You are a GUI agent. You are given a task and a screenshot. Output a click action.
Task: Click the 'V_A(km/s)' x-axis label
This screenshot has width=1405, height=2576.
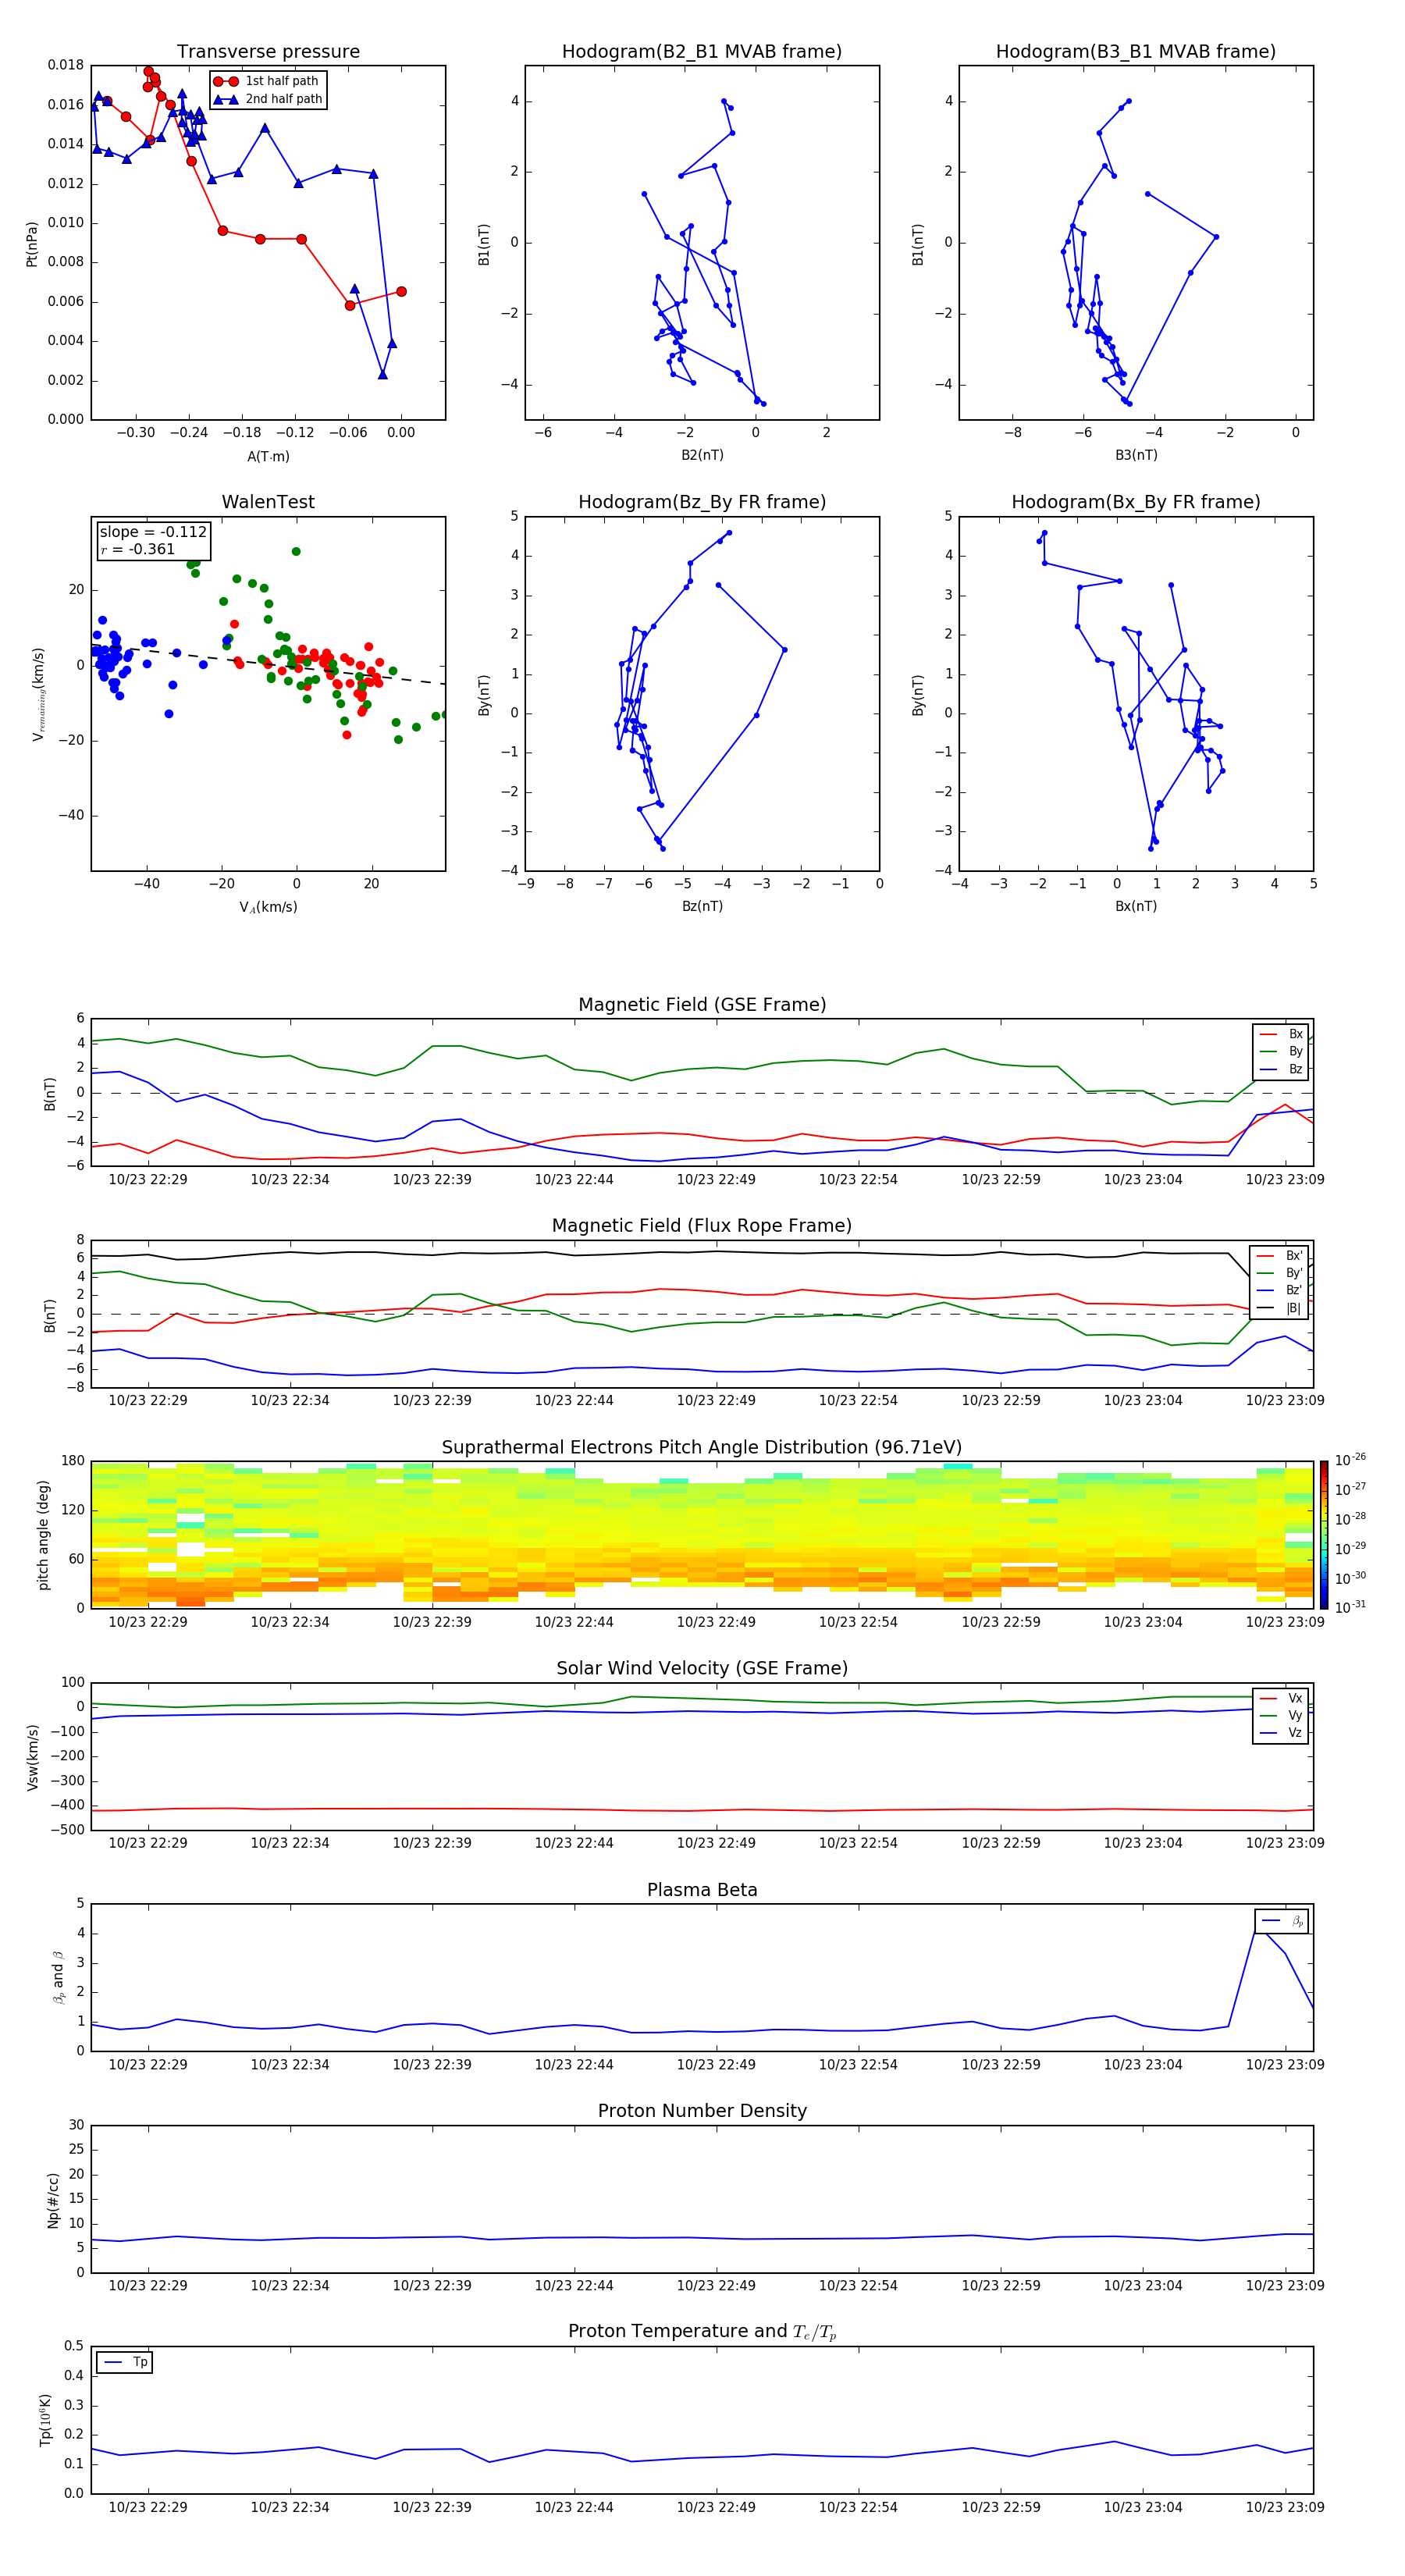[x=268, y=907]
